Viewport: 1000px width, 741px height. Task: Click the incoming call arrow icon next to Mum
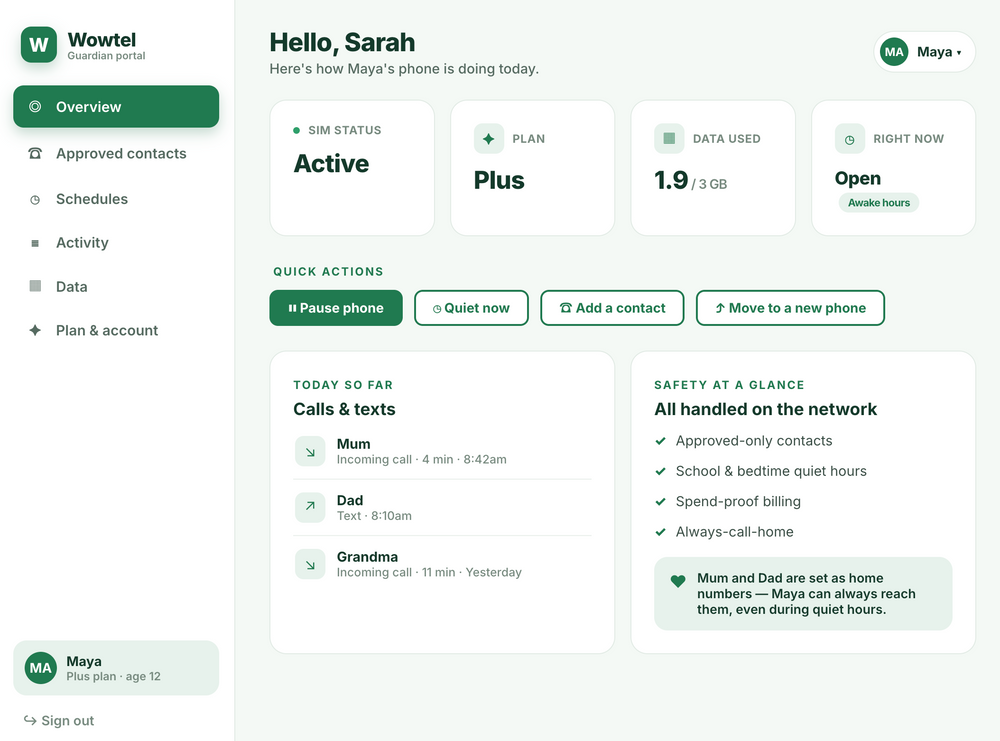tap(310, 451)
